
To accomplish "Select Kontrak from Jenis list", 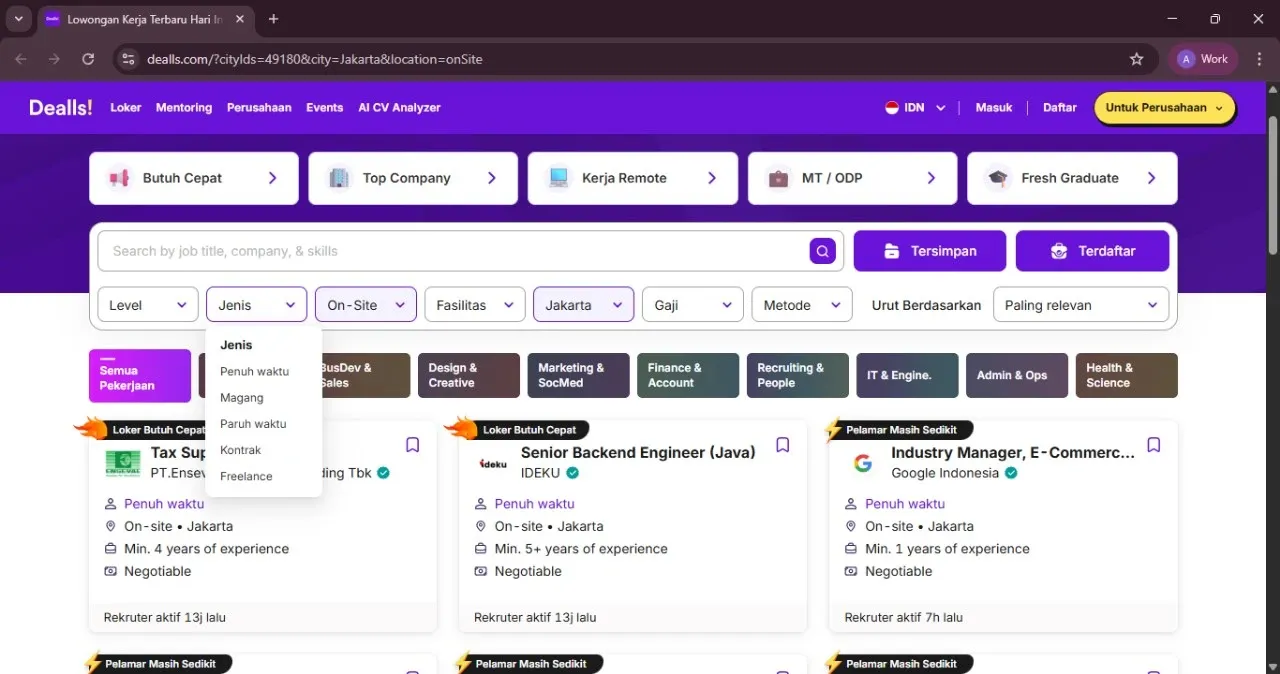I will (x=241, y=450).
